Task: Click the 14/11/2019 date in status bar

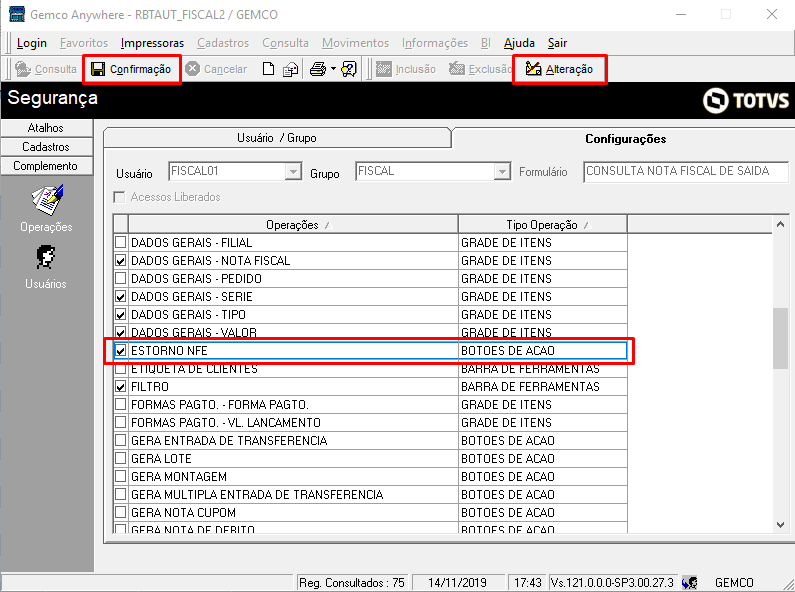Action: [x=457, y=583]
